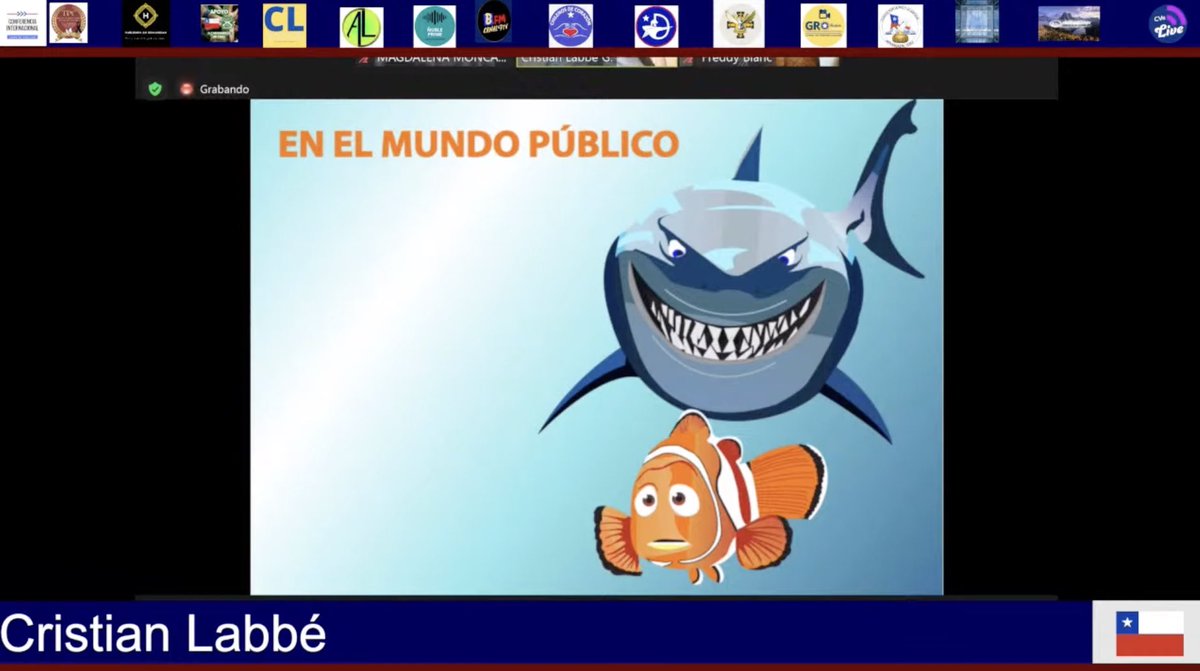Click the Cristian Labbé name caption
1200x671 pixels.
(163, 635)
